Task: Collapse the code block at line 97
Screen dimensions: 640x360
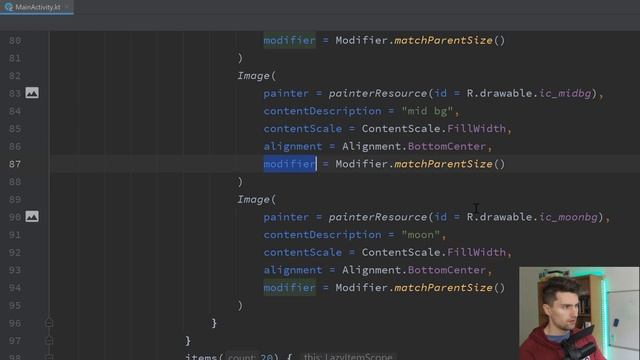Action: coord(49,341)
